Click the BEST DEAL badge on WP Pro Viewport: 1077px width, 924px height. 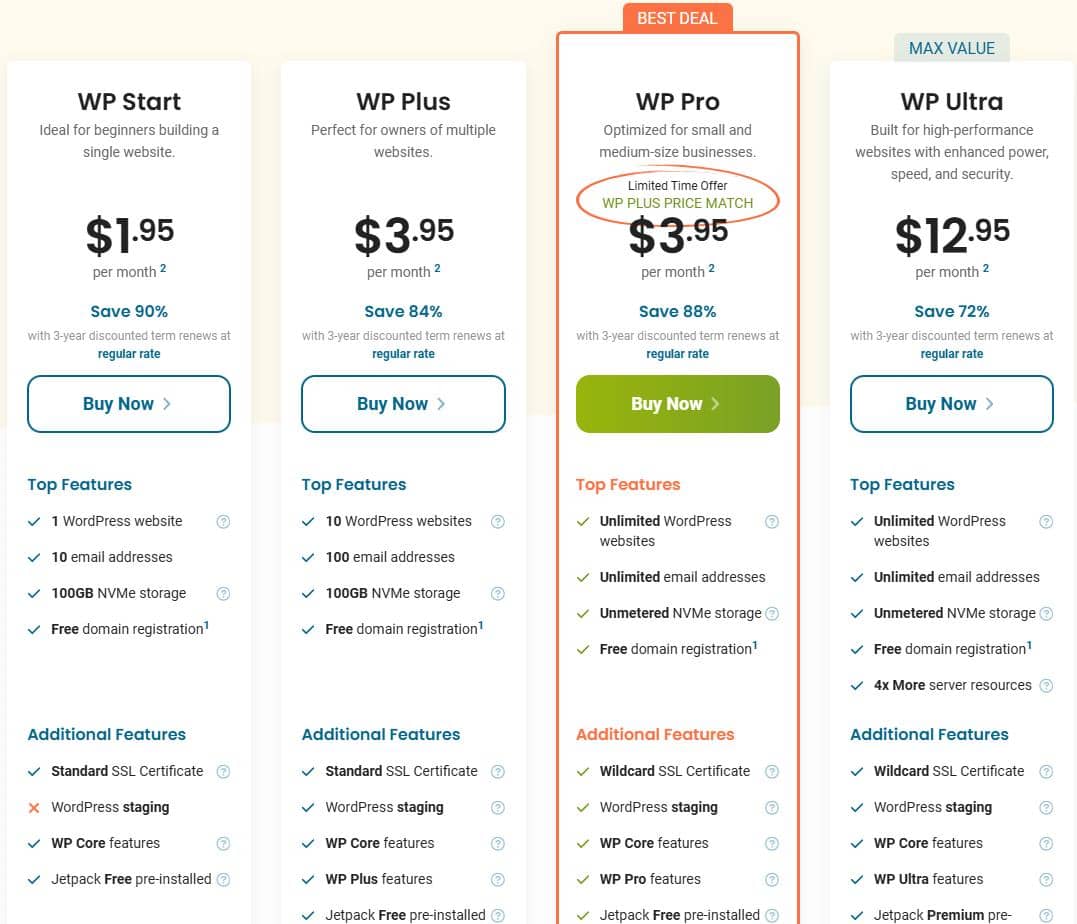click(x=677, y=19)
